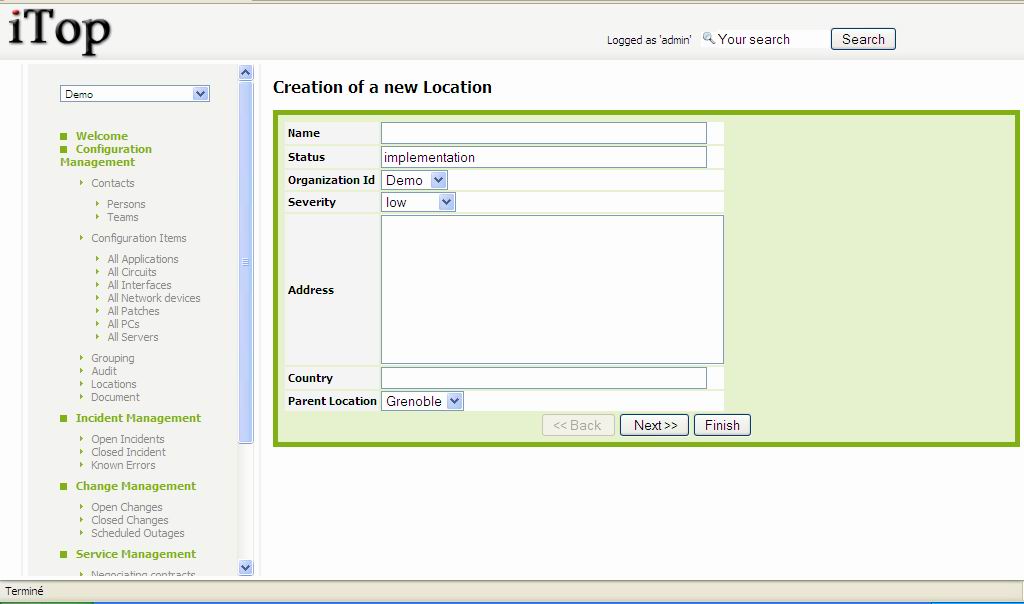Open the Configuration Management menu
This screenshot has height=604, width=1024.
pyautogui.click(x=106, y=155)
